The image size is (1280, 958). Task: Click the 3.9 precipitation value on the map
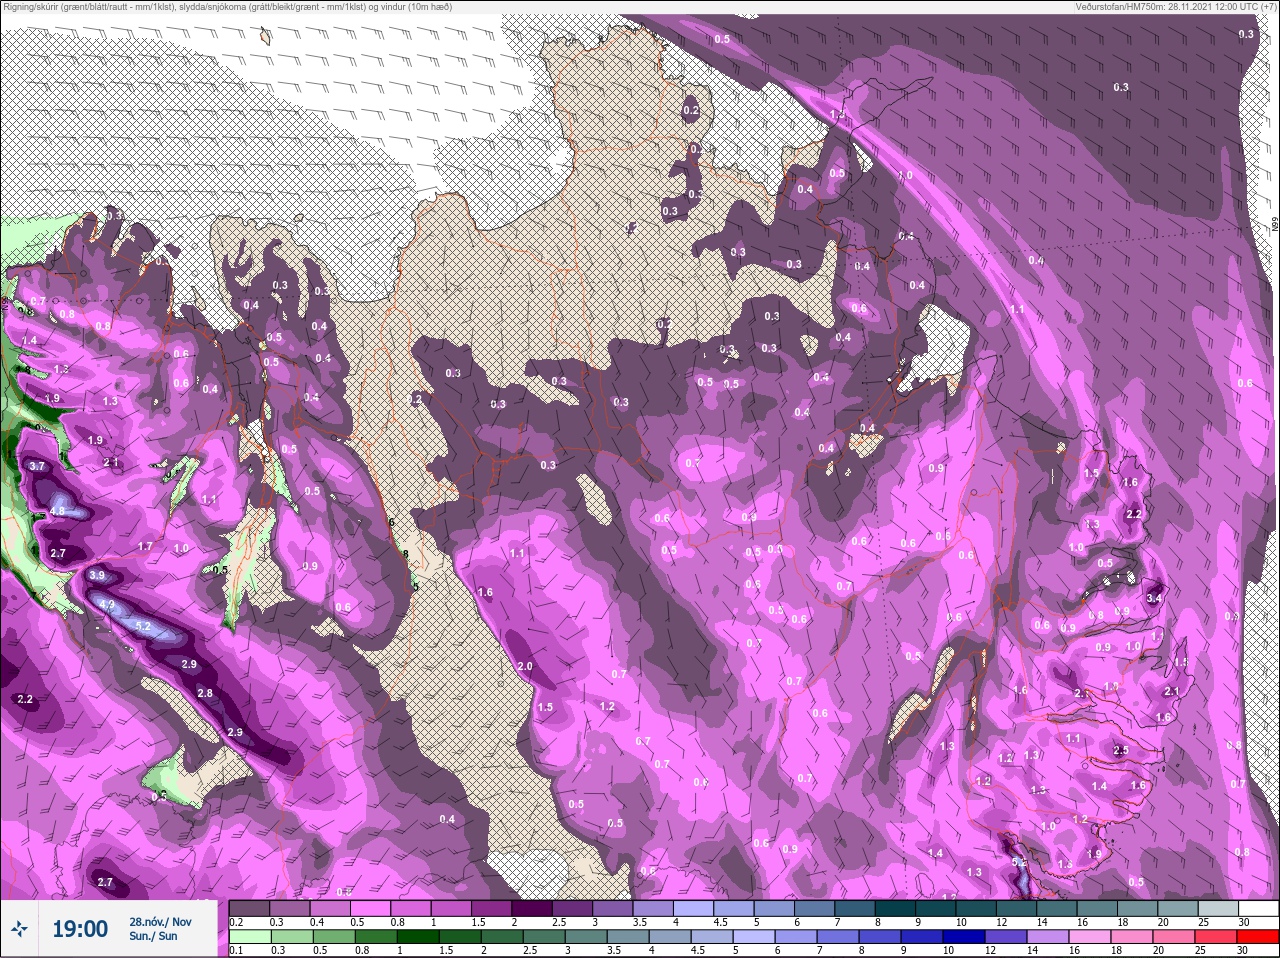97,575
